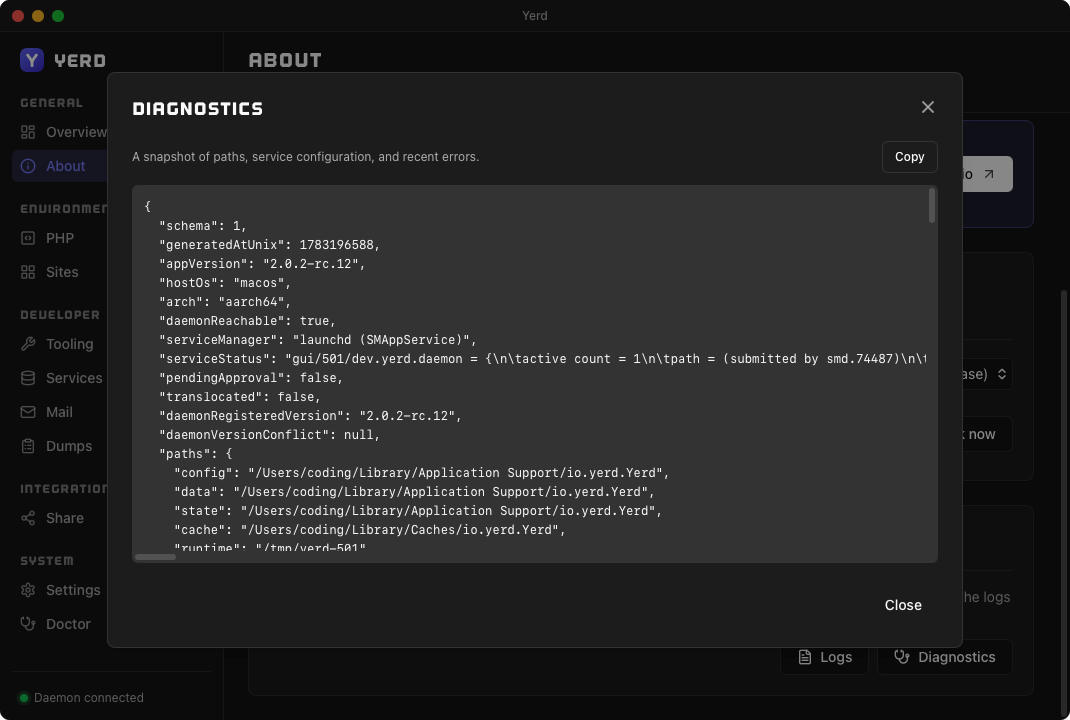This screenshot has width=1070, height=720.
Task: Click the Dumps clipboard icon
Action: click(28, 446)
